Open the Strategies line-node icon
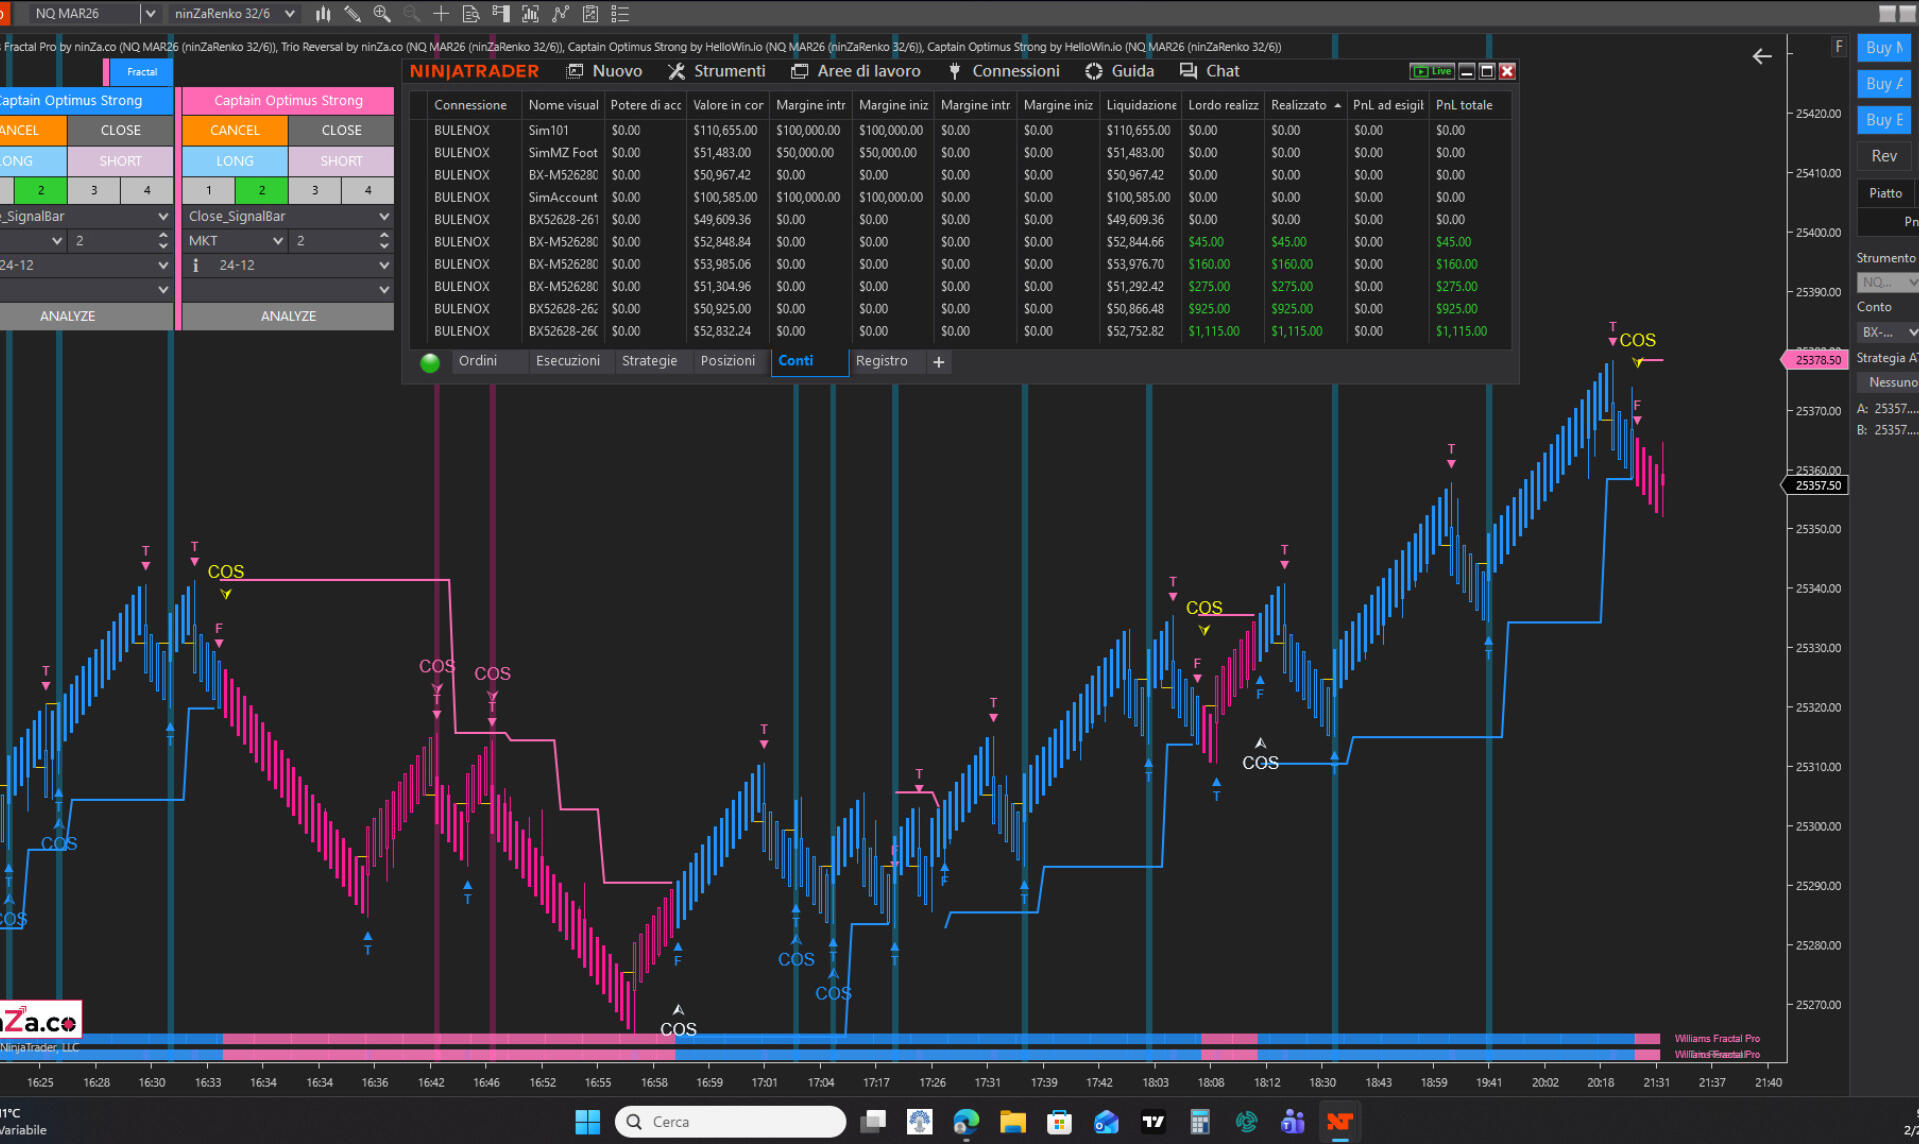 [560, 14]
